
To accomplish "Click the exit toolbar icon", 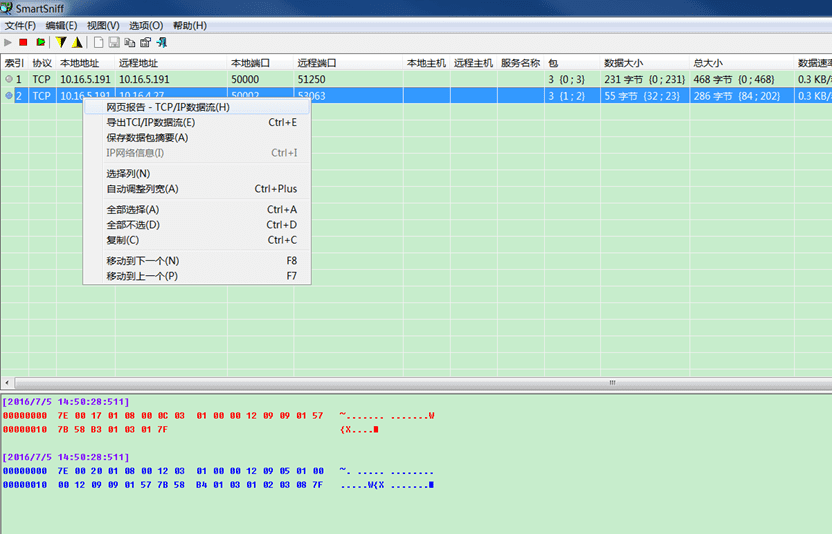I will tap(162, 42).
